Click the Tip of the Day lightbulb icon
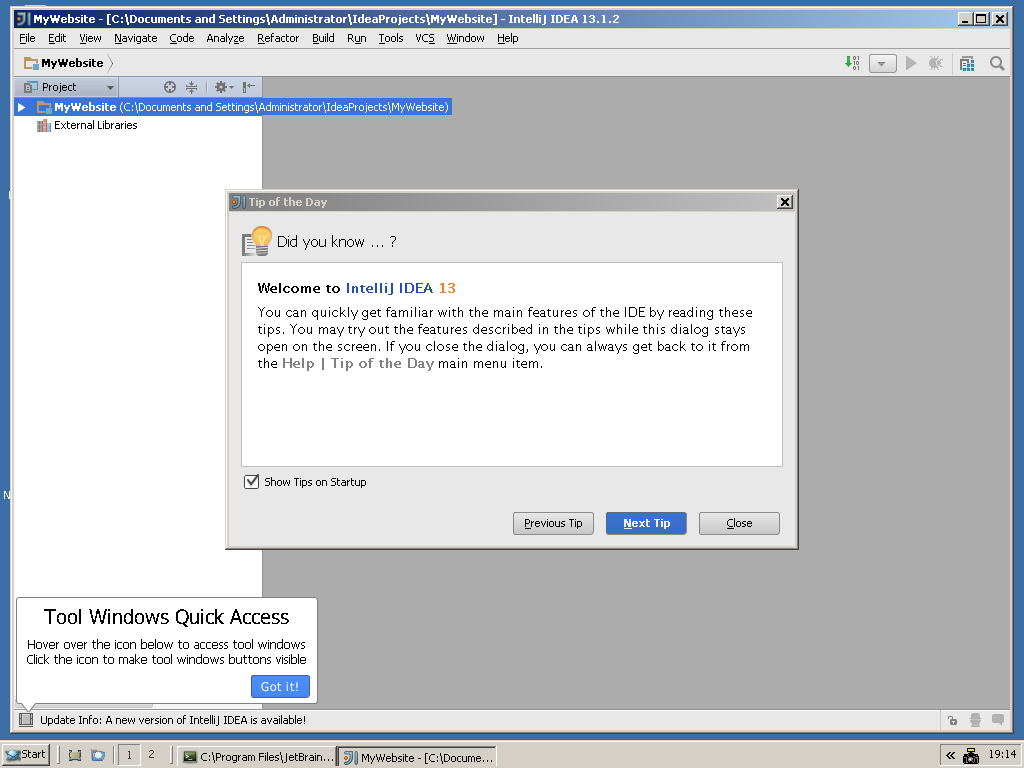This screenshot has width=1024, height=768. pos(257,241)
